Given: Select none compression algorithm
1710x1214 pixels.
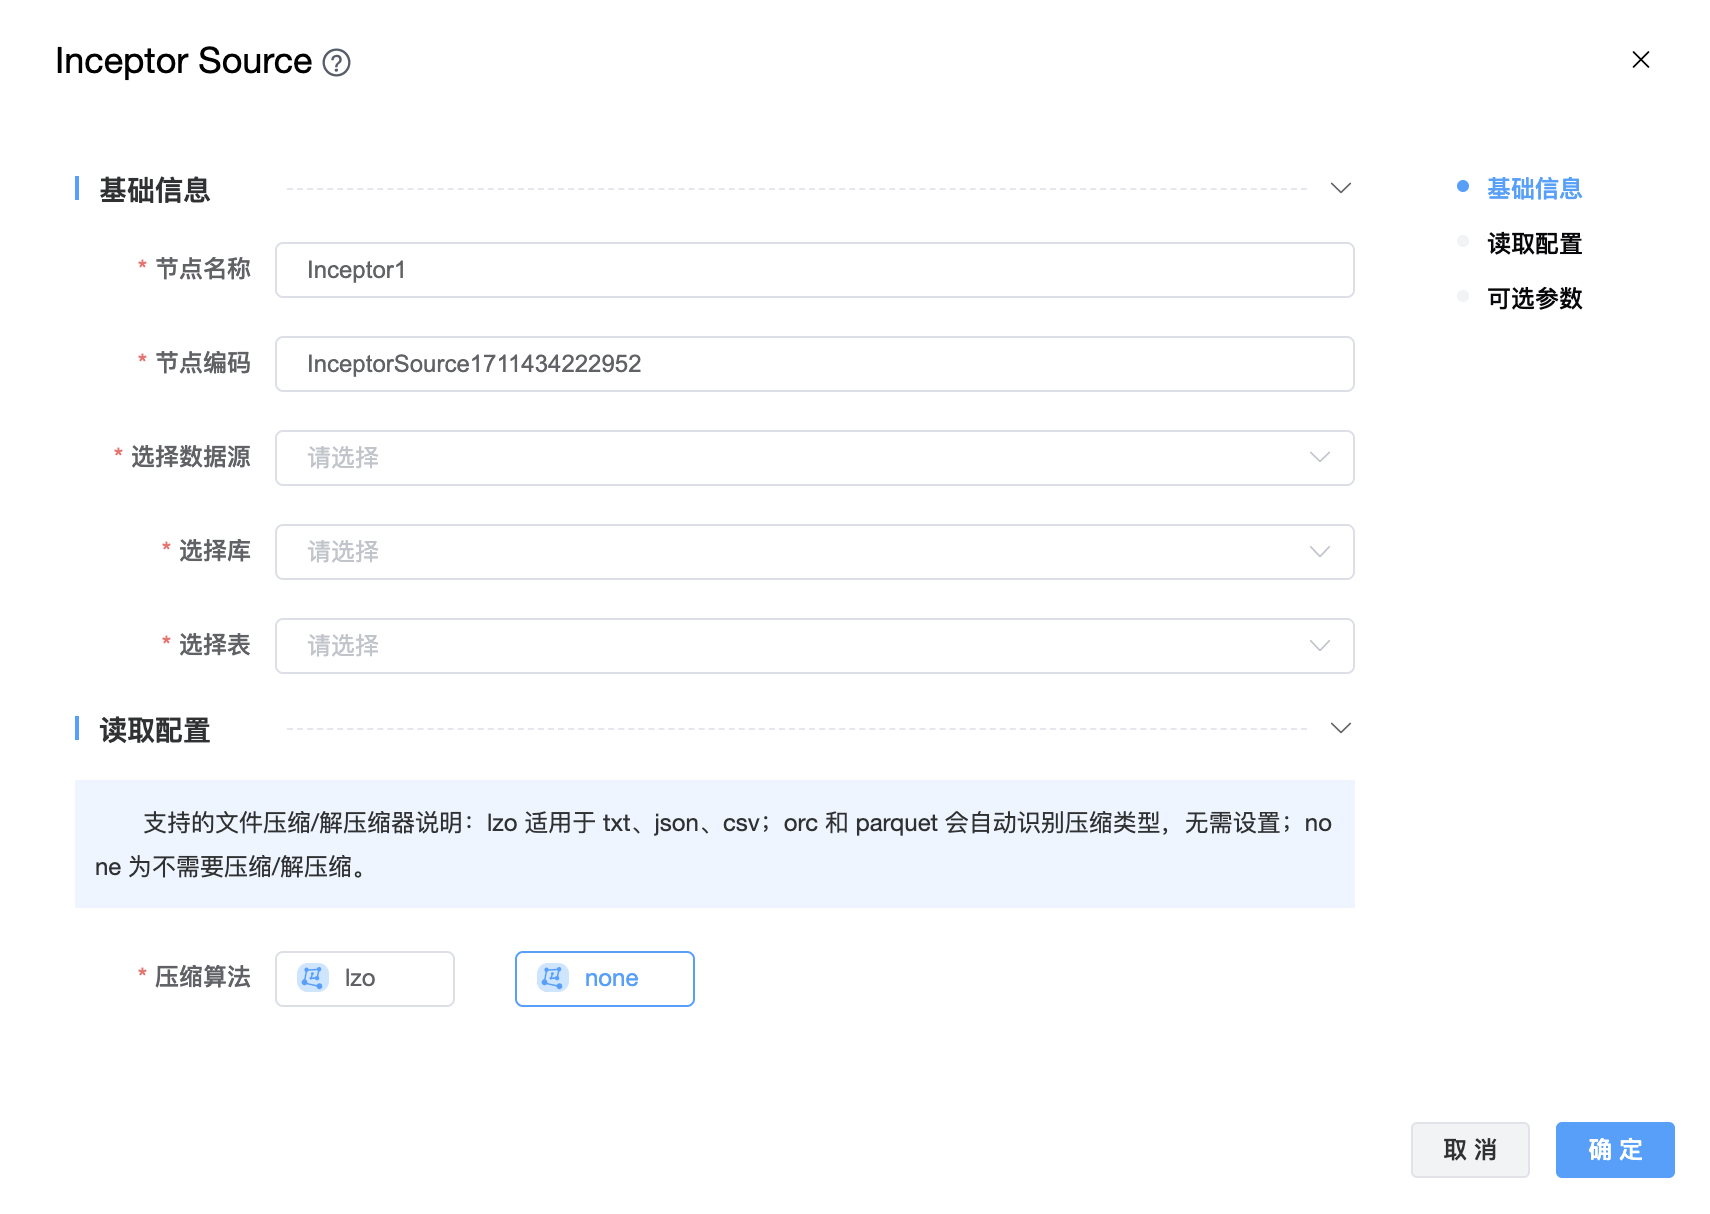Looking at the screenshot, I should [x=605, y=978].
